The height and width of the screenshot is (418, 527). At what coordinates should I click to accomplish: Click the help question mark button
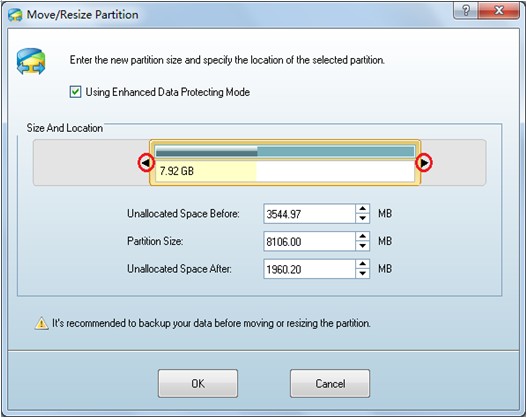tap(465, 11)
